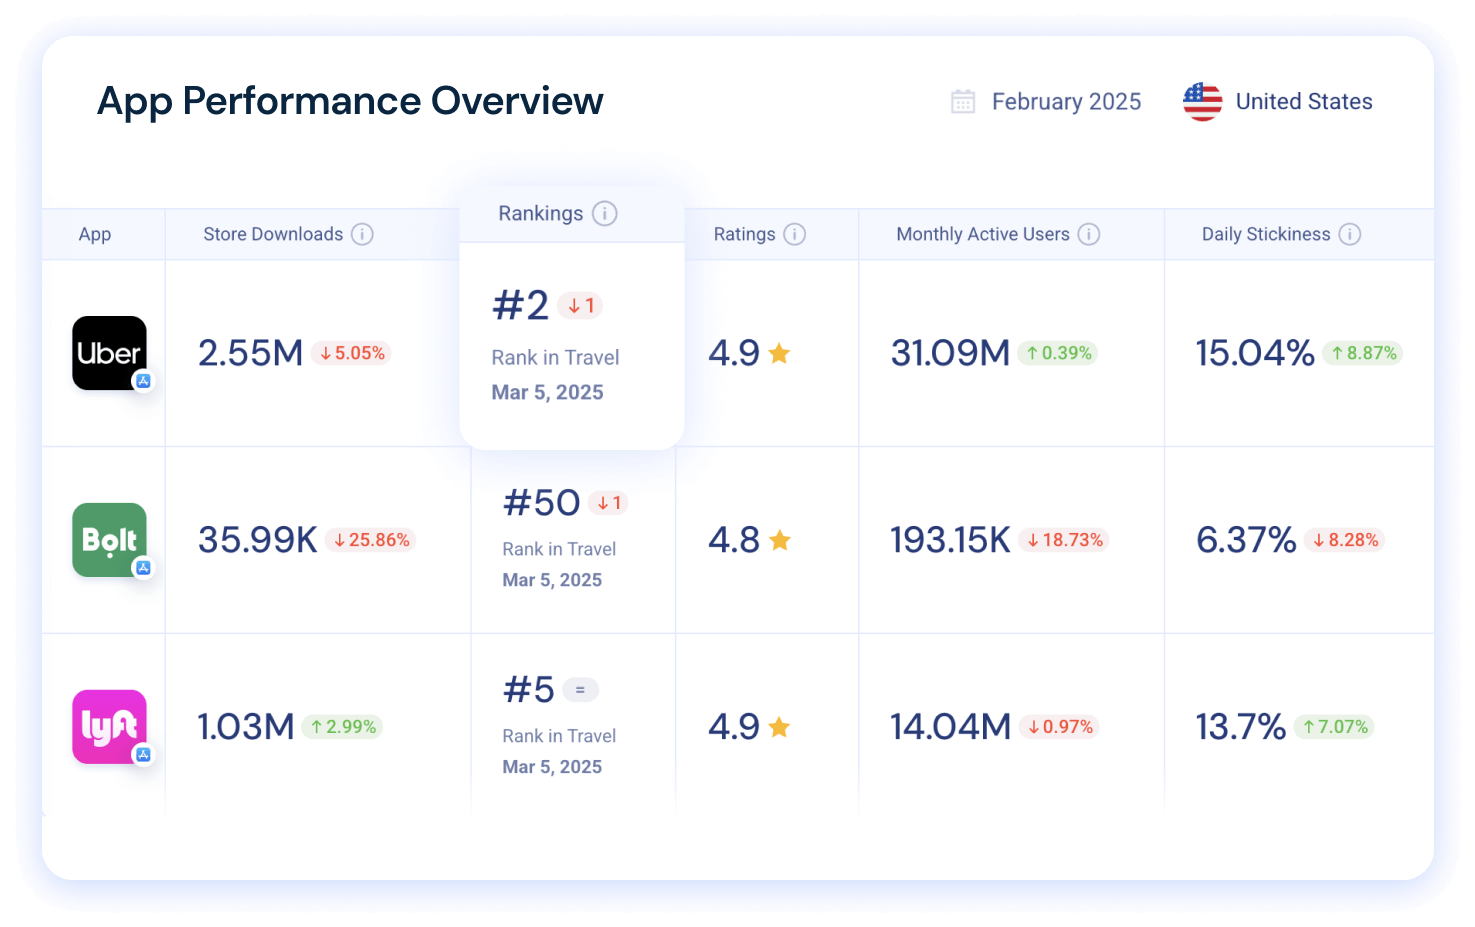Click the Lyft app icon

point(109,727)
